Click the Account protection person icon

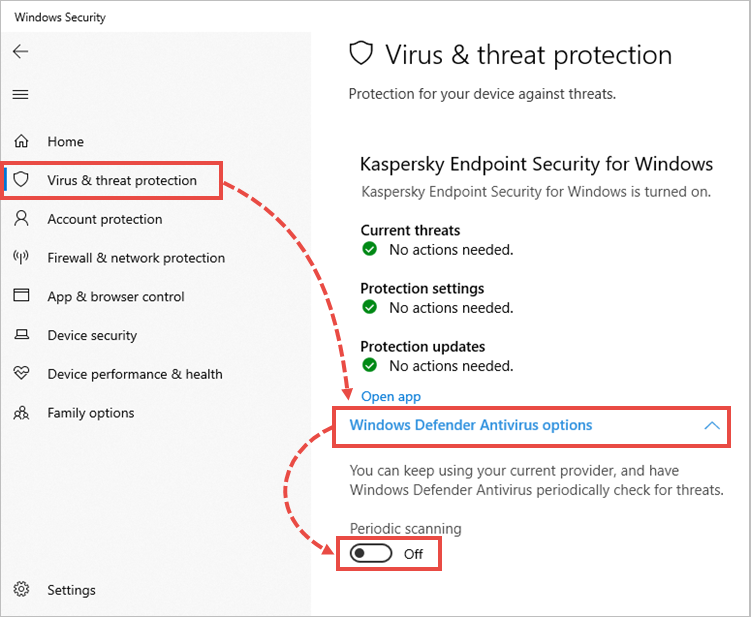click(x=21, y=219)
